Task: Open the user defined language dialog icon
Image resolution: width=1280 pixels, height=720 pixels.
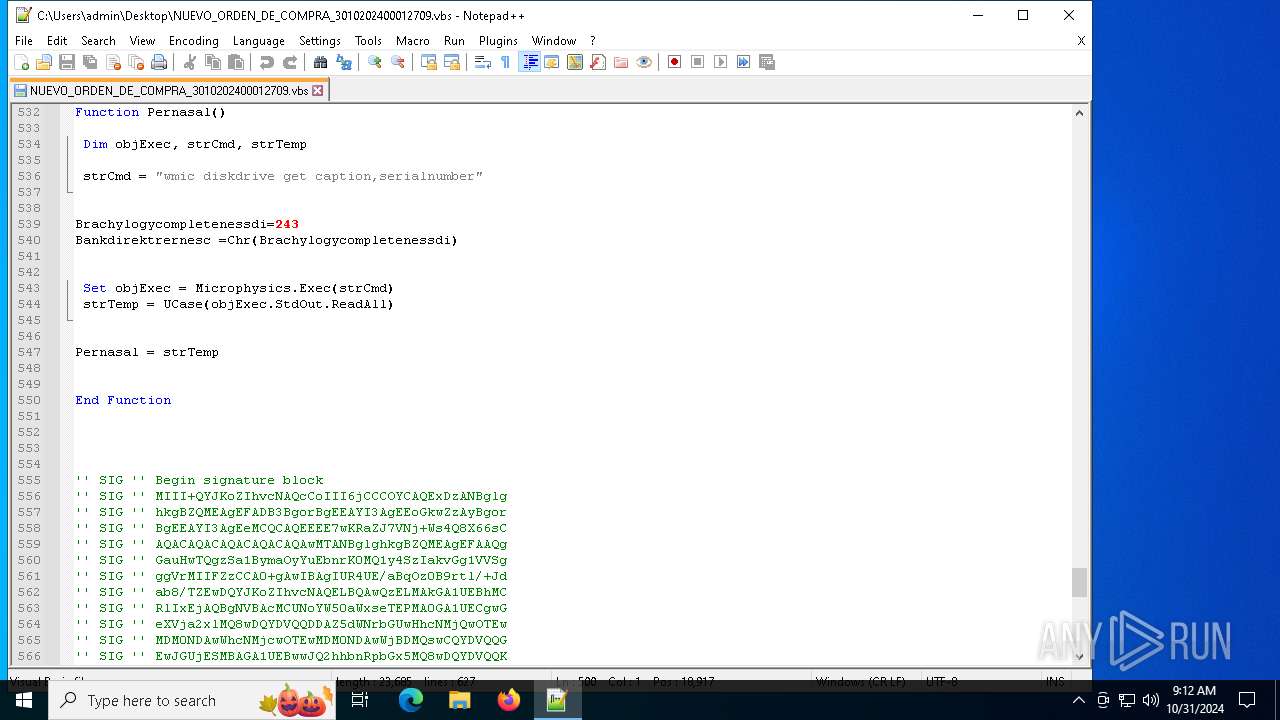Action: (552, 62)
